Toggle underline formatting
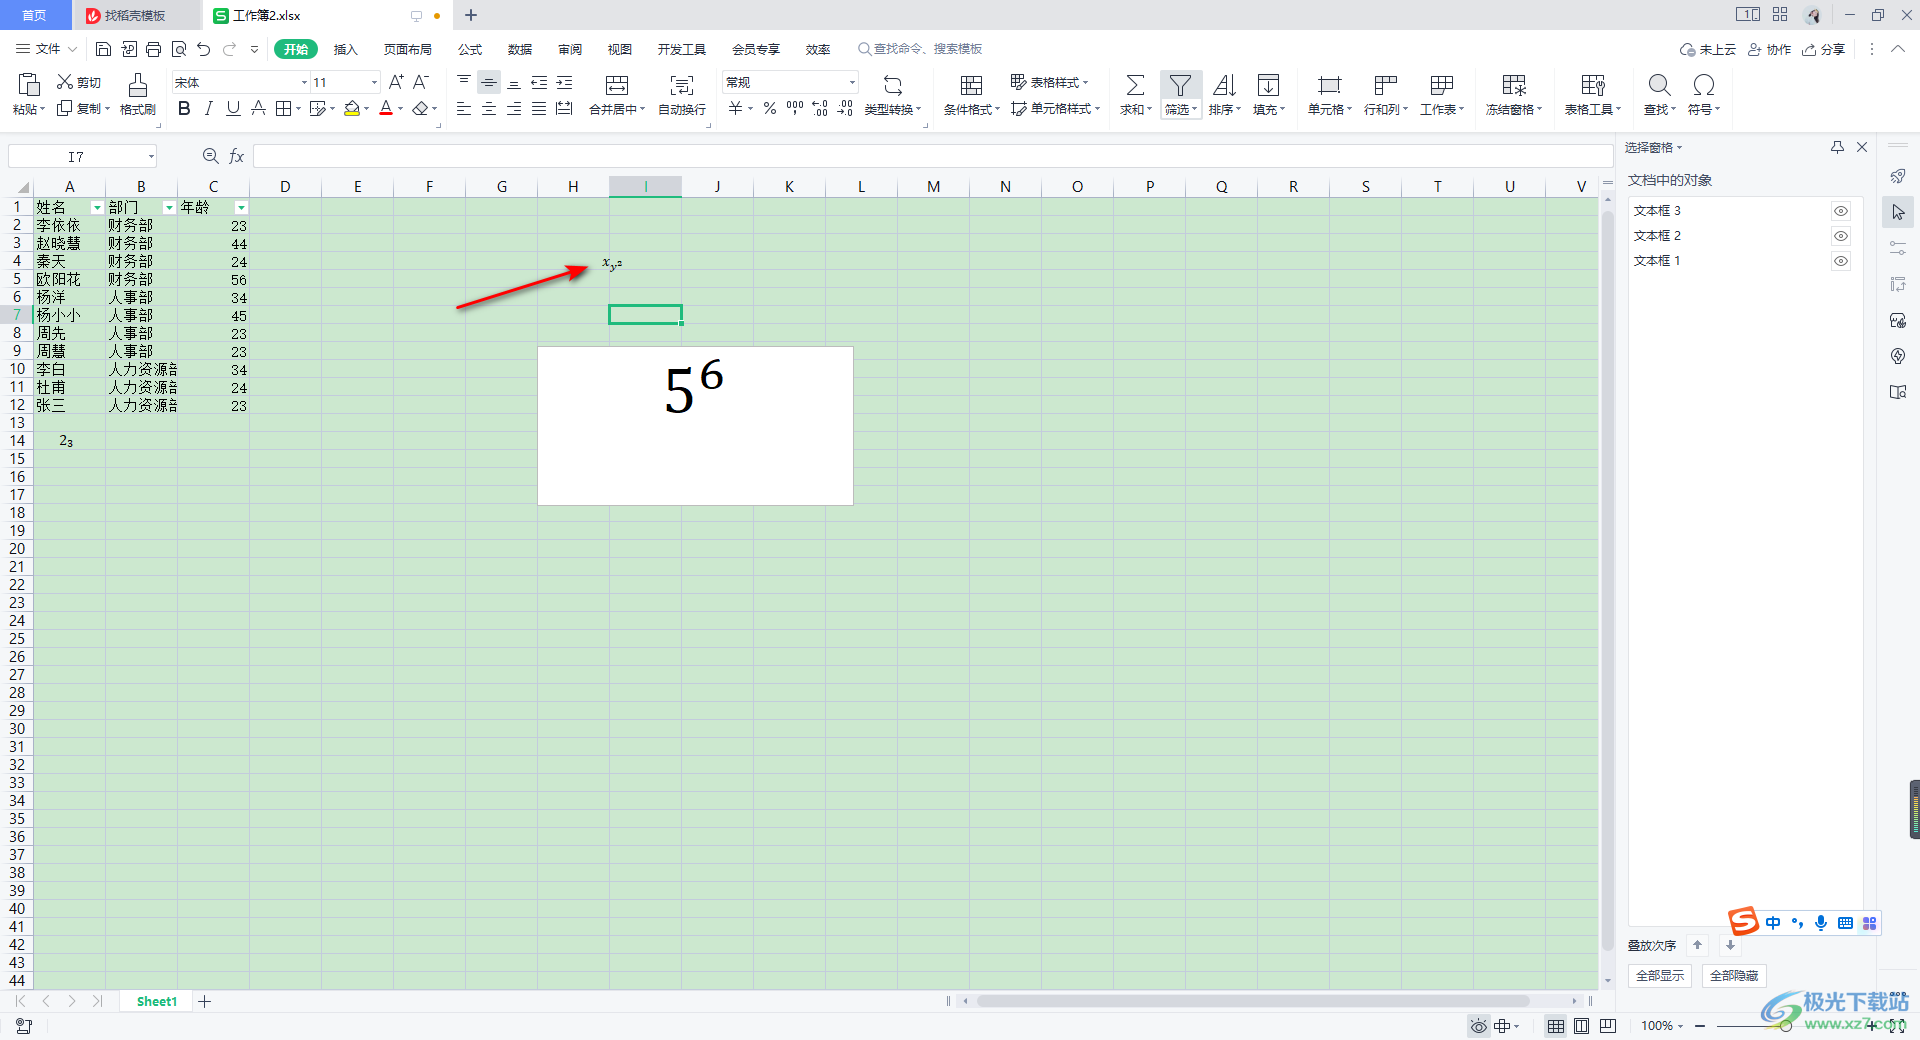Viewport: 1920px width, 1040px height. 233,109
